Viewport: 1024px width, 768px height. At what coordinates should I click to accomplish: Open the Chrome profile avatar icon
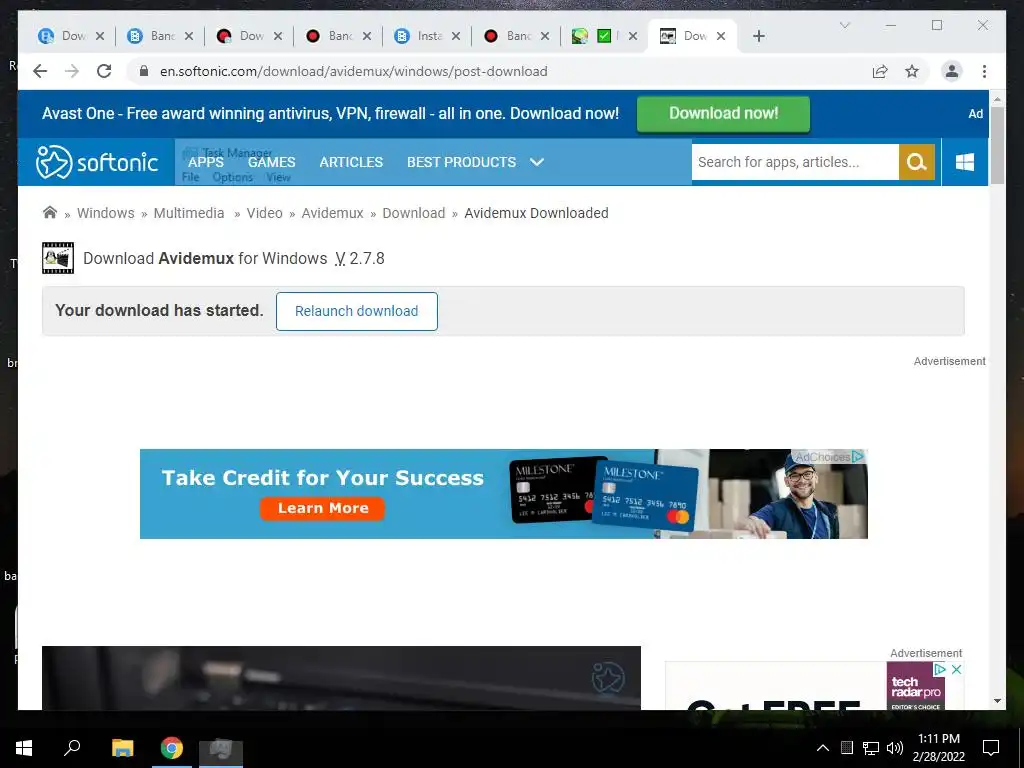pos(952,71)
